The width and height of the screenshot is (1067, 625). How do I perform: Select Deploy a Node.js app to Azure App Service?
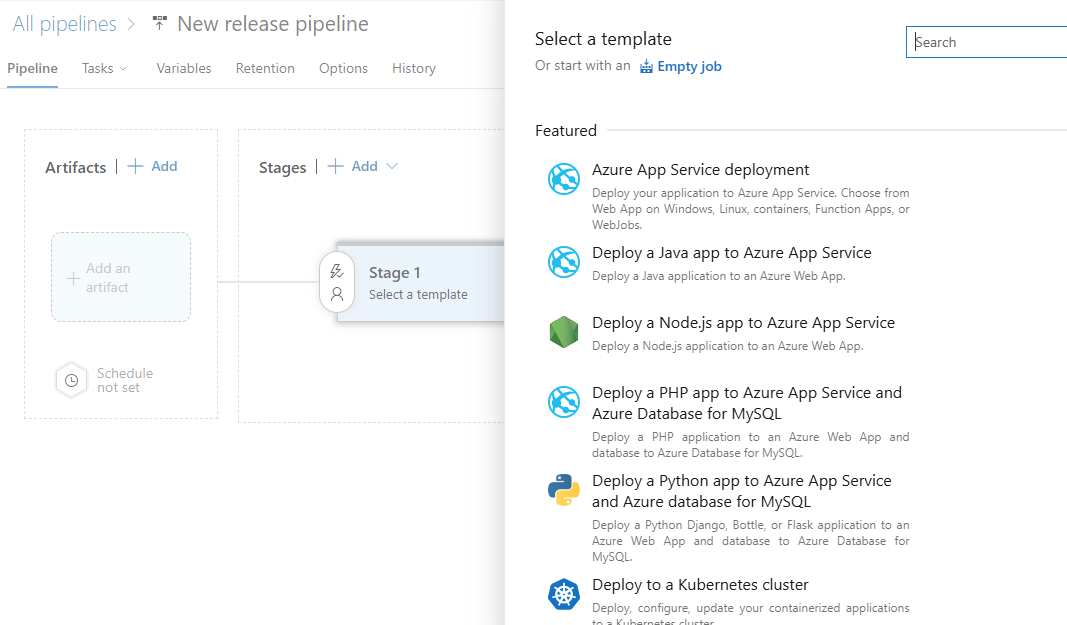pyautogui.click(x=743, y=323)
